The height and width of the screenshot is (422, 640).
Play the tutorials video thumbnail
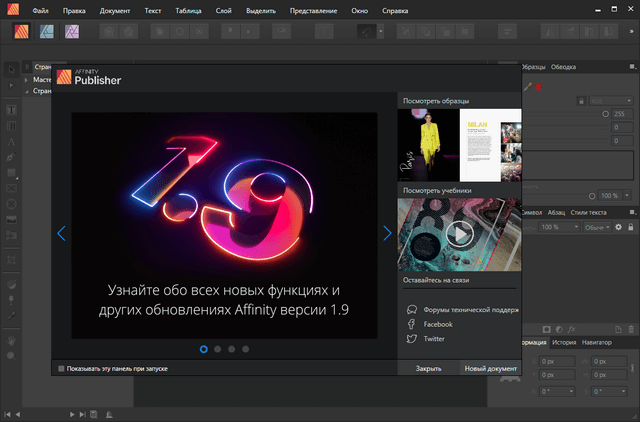pos(458,233)
